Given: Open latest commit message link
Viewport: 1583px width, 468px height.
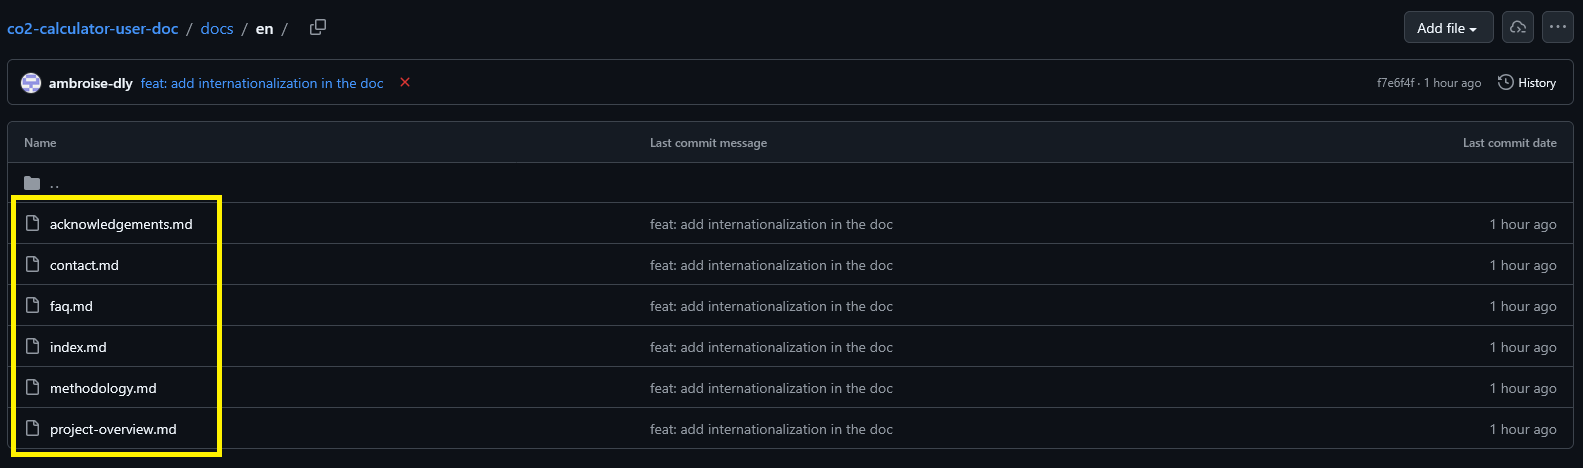Looking at the screenshot, I should tap(262, 83).
